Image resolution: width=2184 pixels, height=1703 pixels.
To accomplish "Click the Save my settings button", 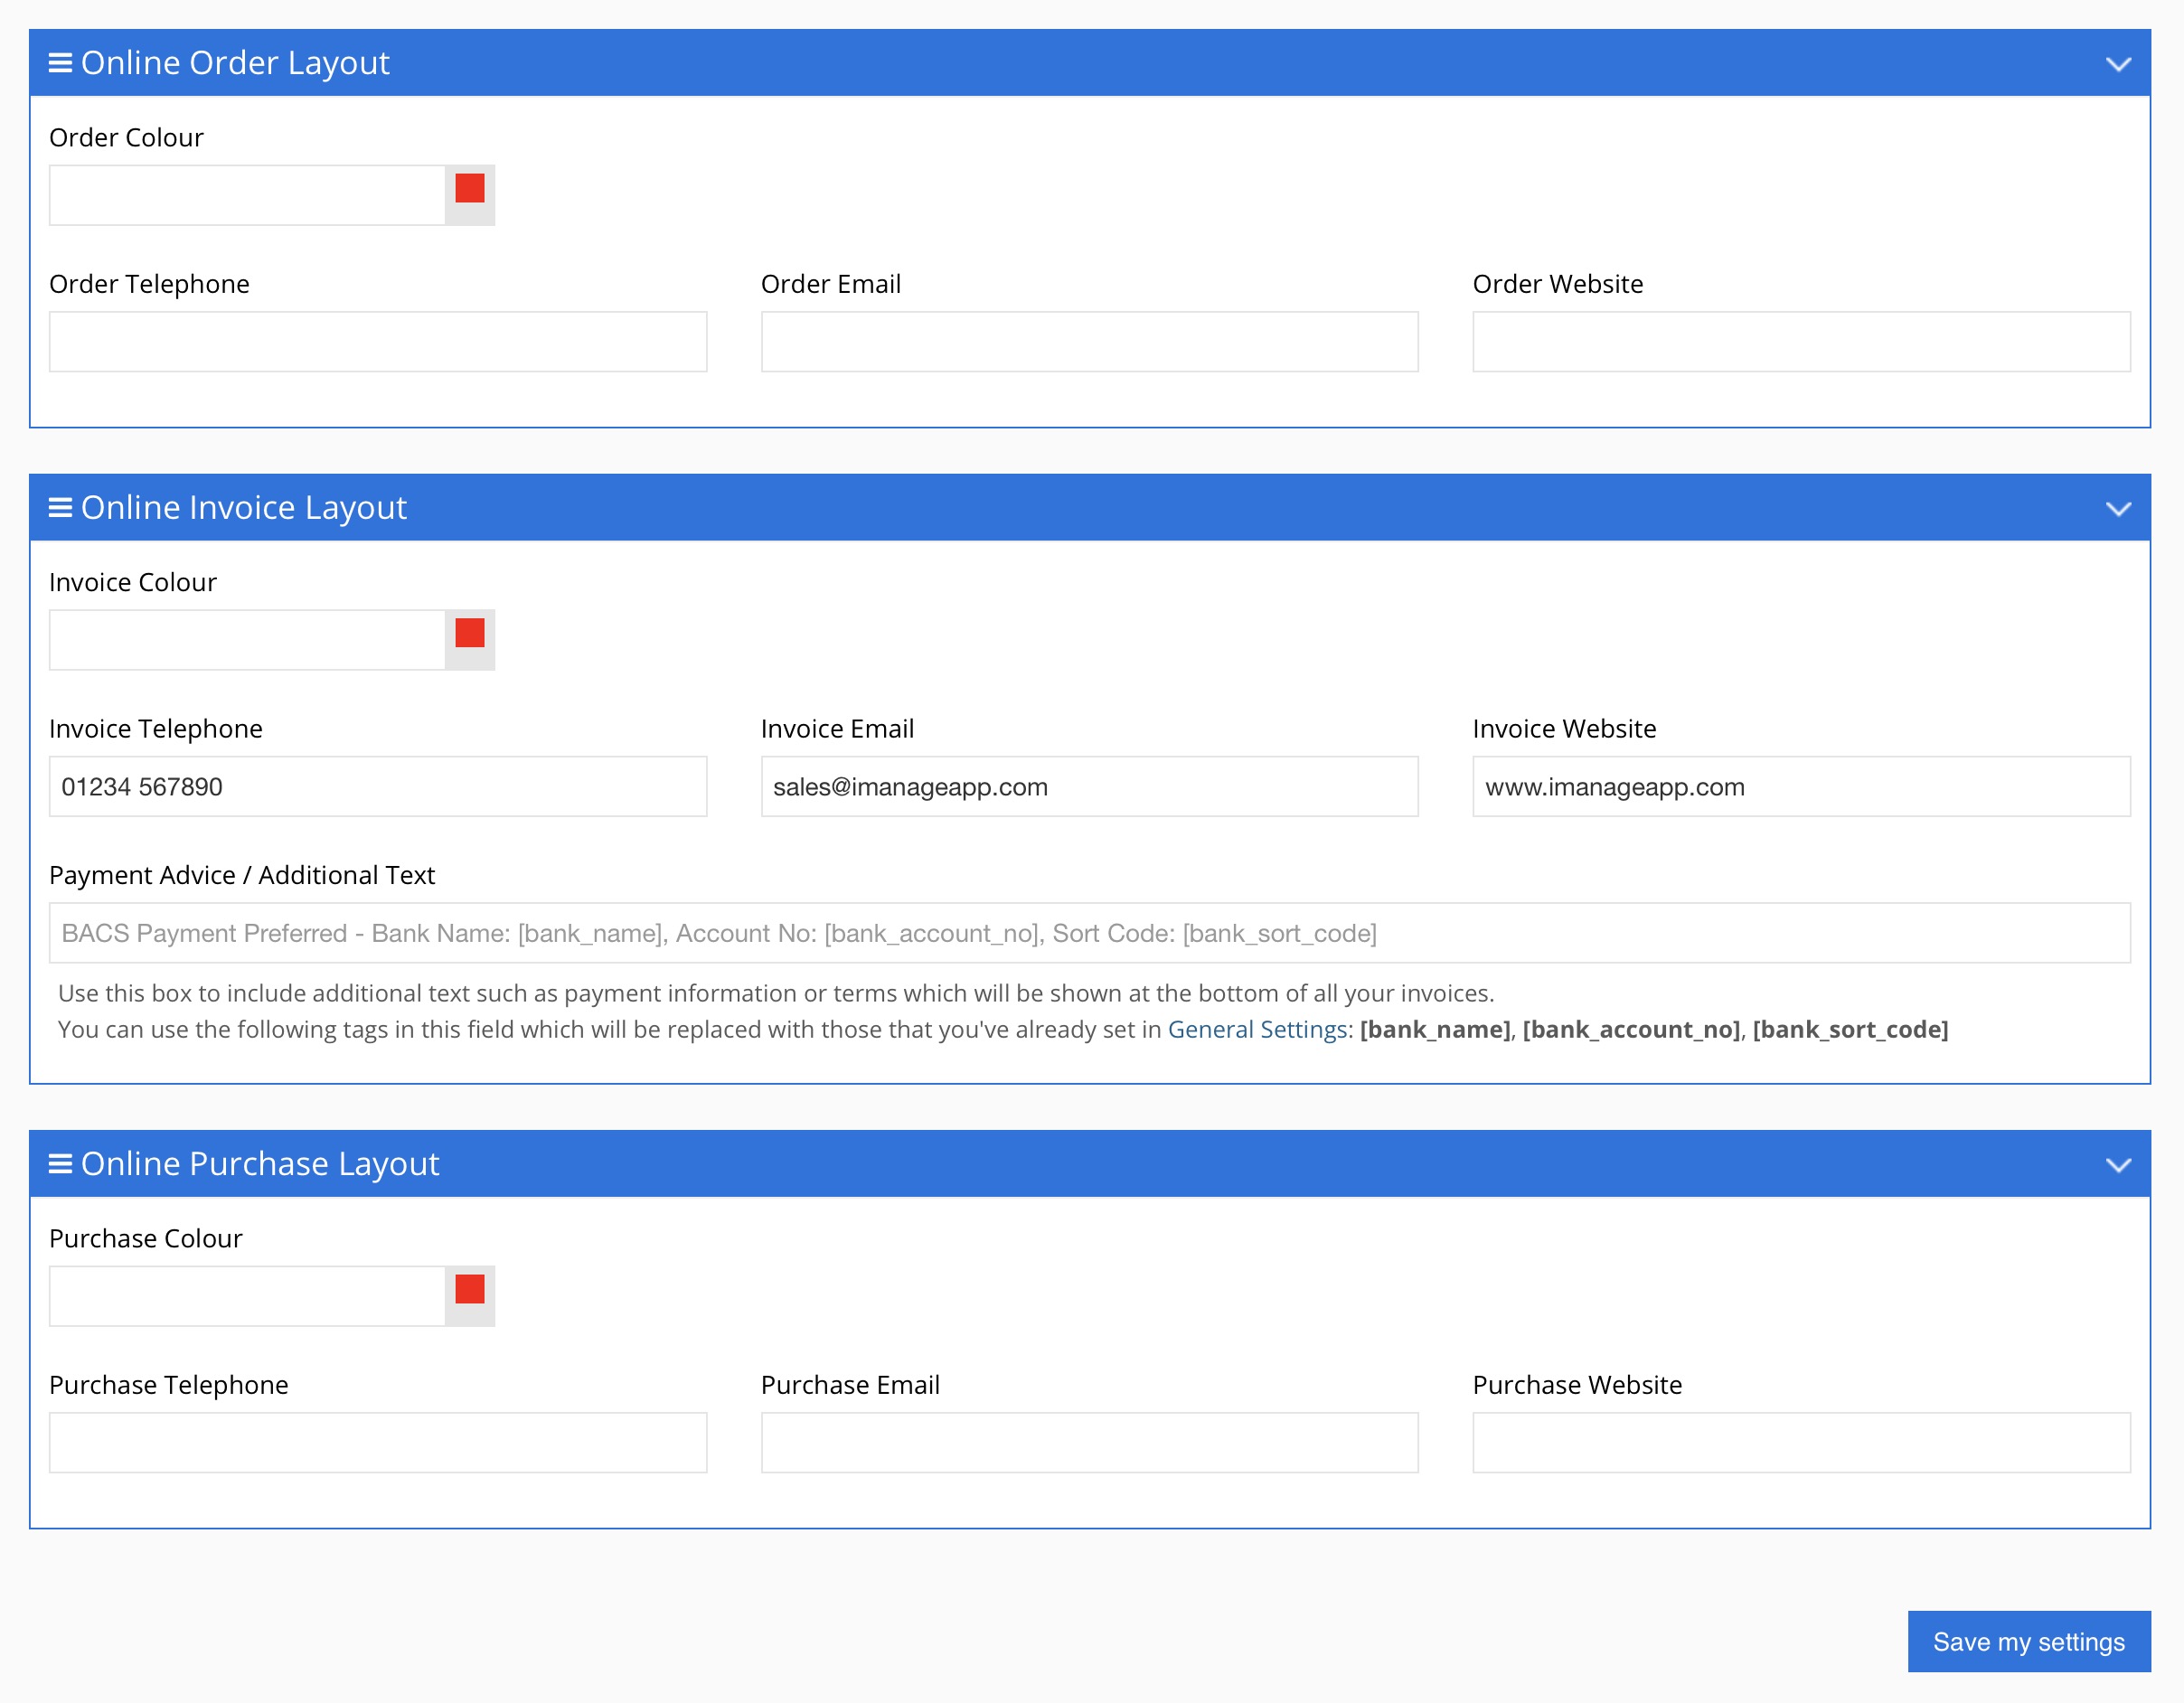I will point(2028,1642).
